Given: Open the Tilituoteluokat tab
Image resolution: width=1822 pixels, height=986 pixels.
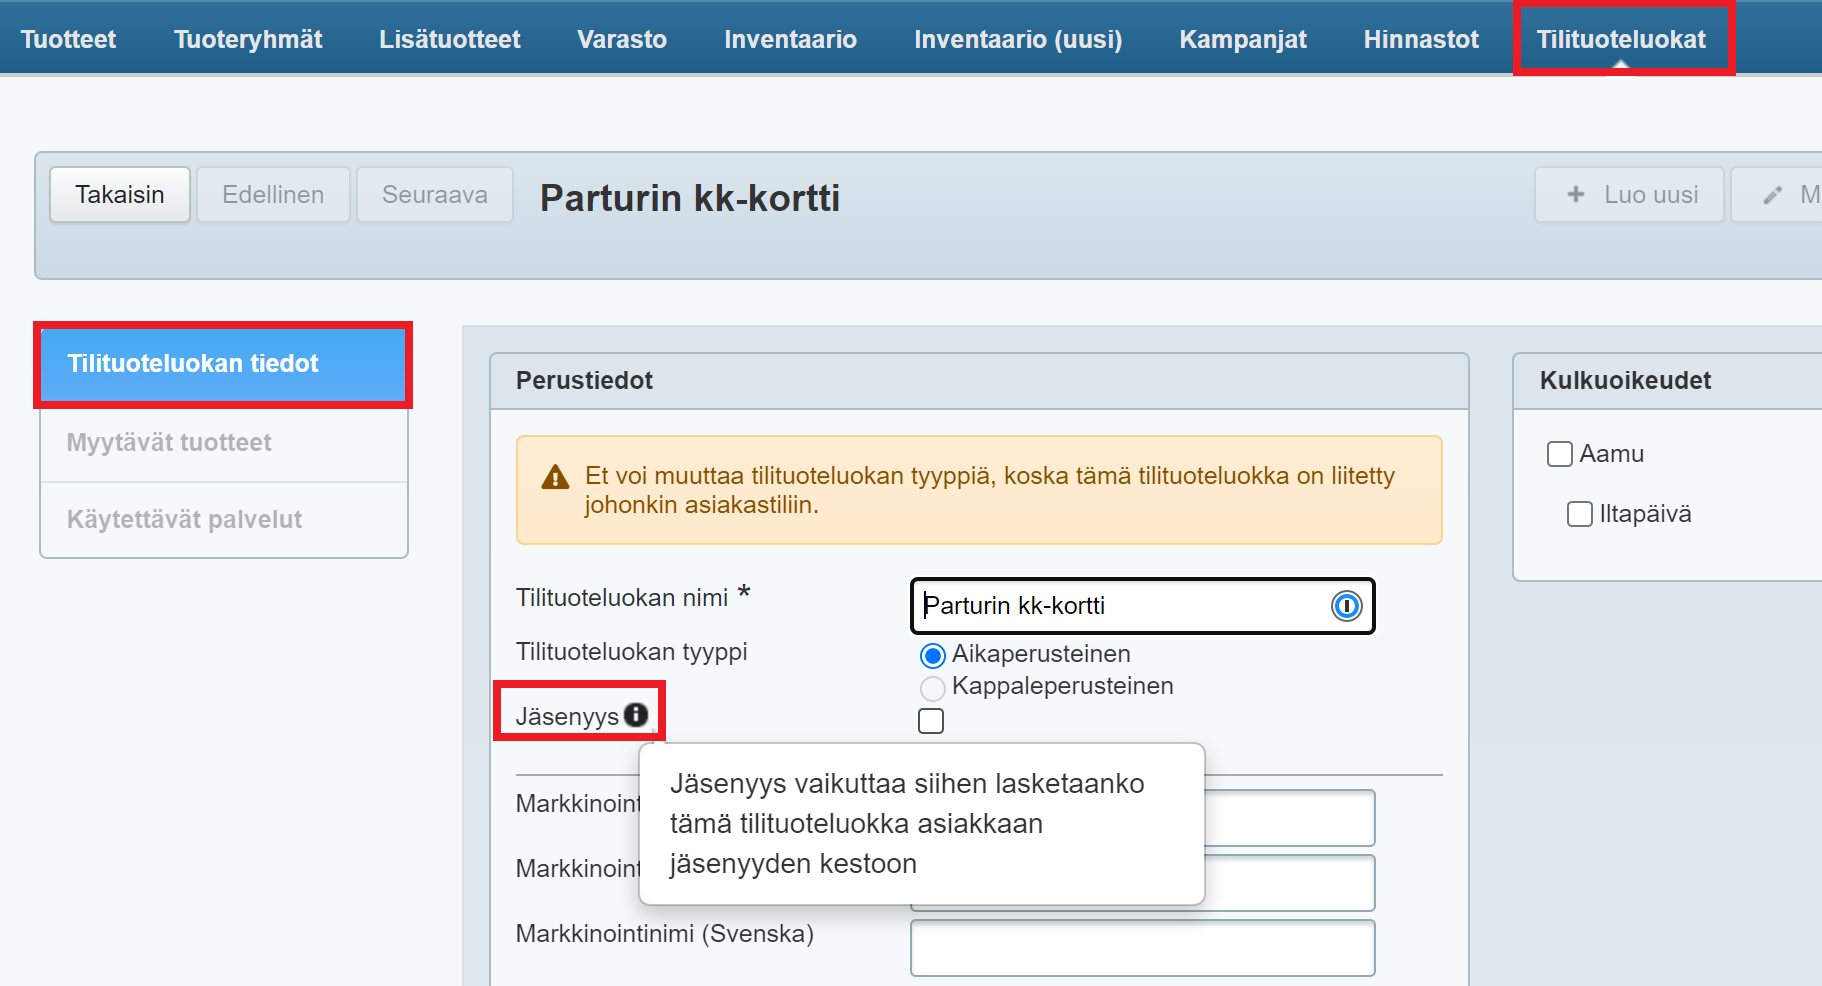Looking at the screenshot, I should 1621,39.
